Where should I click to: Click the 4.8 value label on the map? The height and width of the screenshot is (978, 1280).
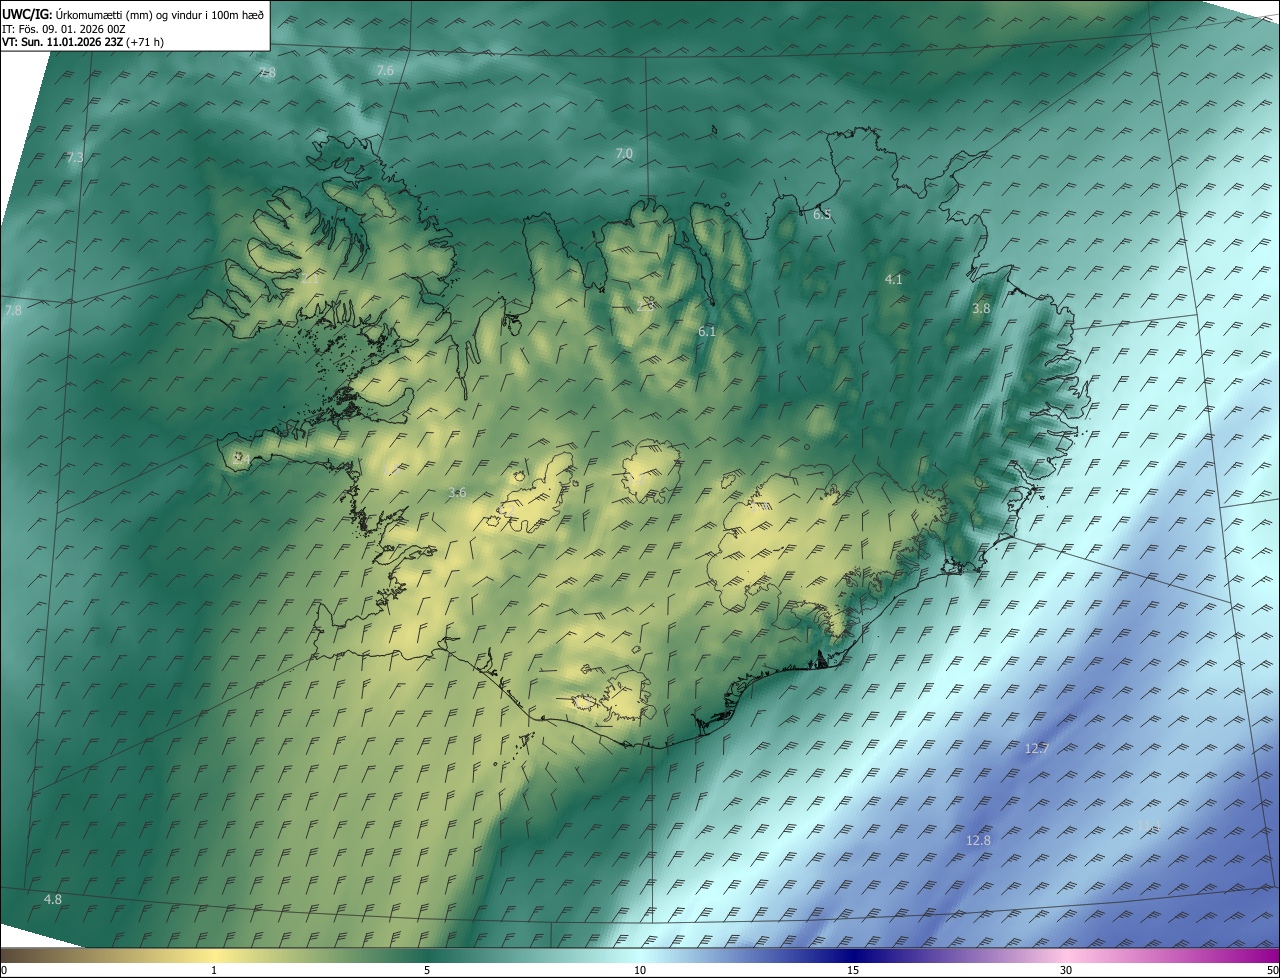(x=53, y=900)
